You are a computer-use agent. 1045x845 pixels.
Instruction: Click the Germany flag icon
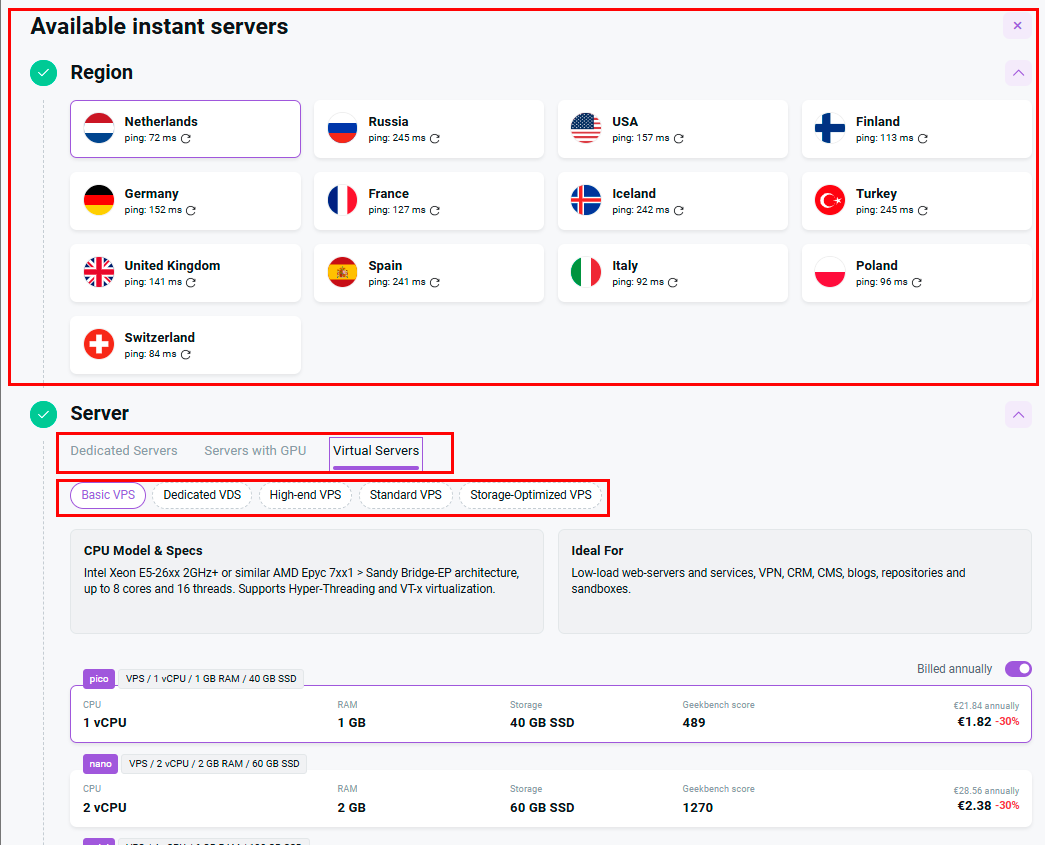coord(99,200)
